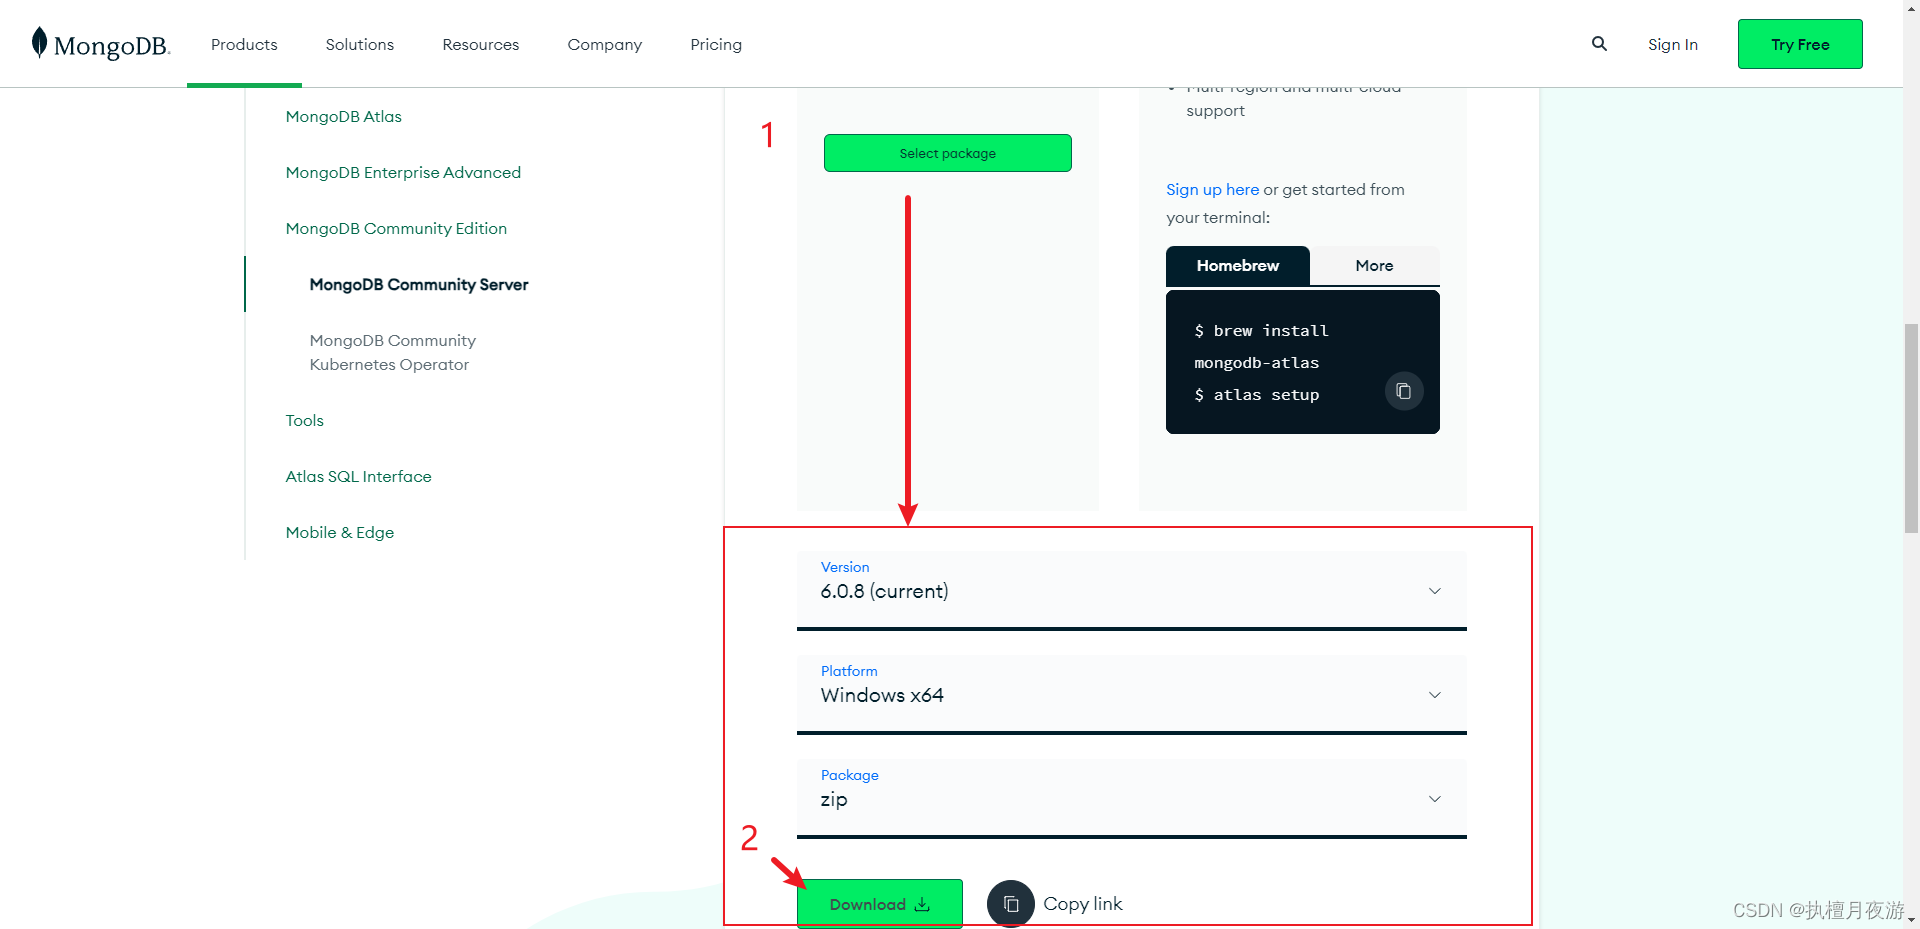The image size is (1920, 929).
Task: Click the Platform dropdown chevron arrow
Action: click(1435, 695)
